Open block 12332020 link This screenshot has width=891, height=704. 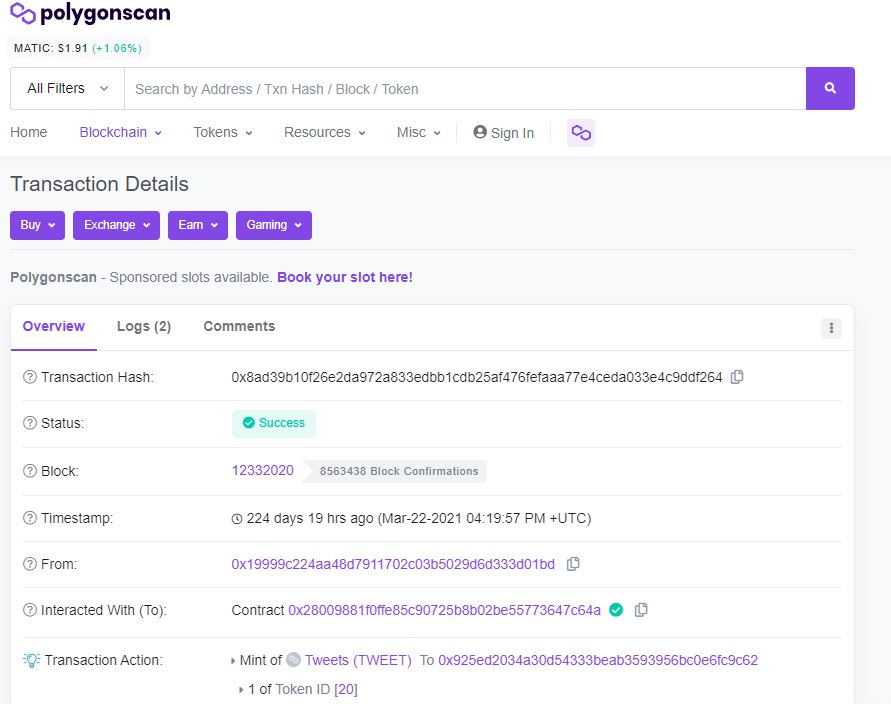[263, 470]
